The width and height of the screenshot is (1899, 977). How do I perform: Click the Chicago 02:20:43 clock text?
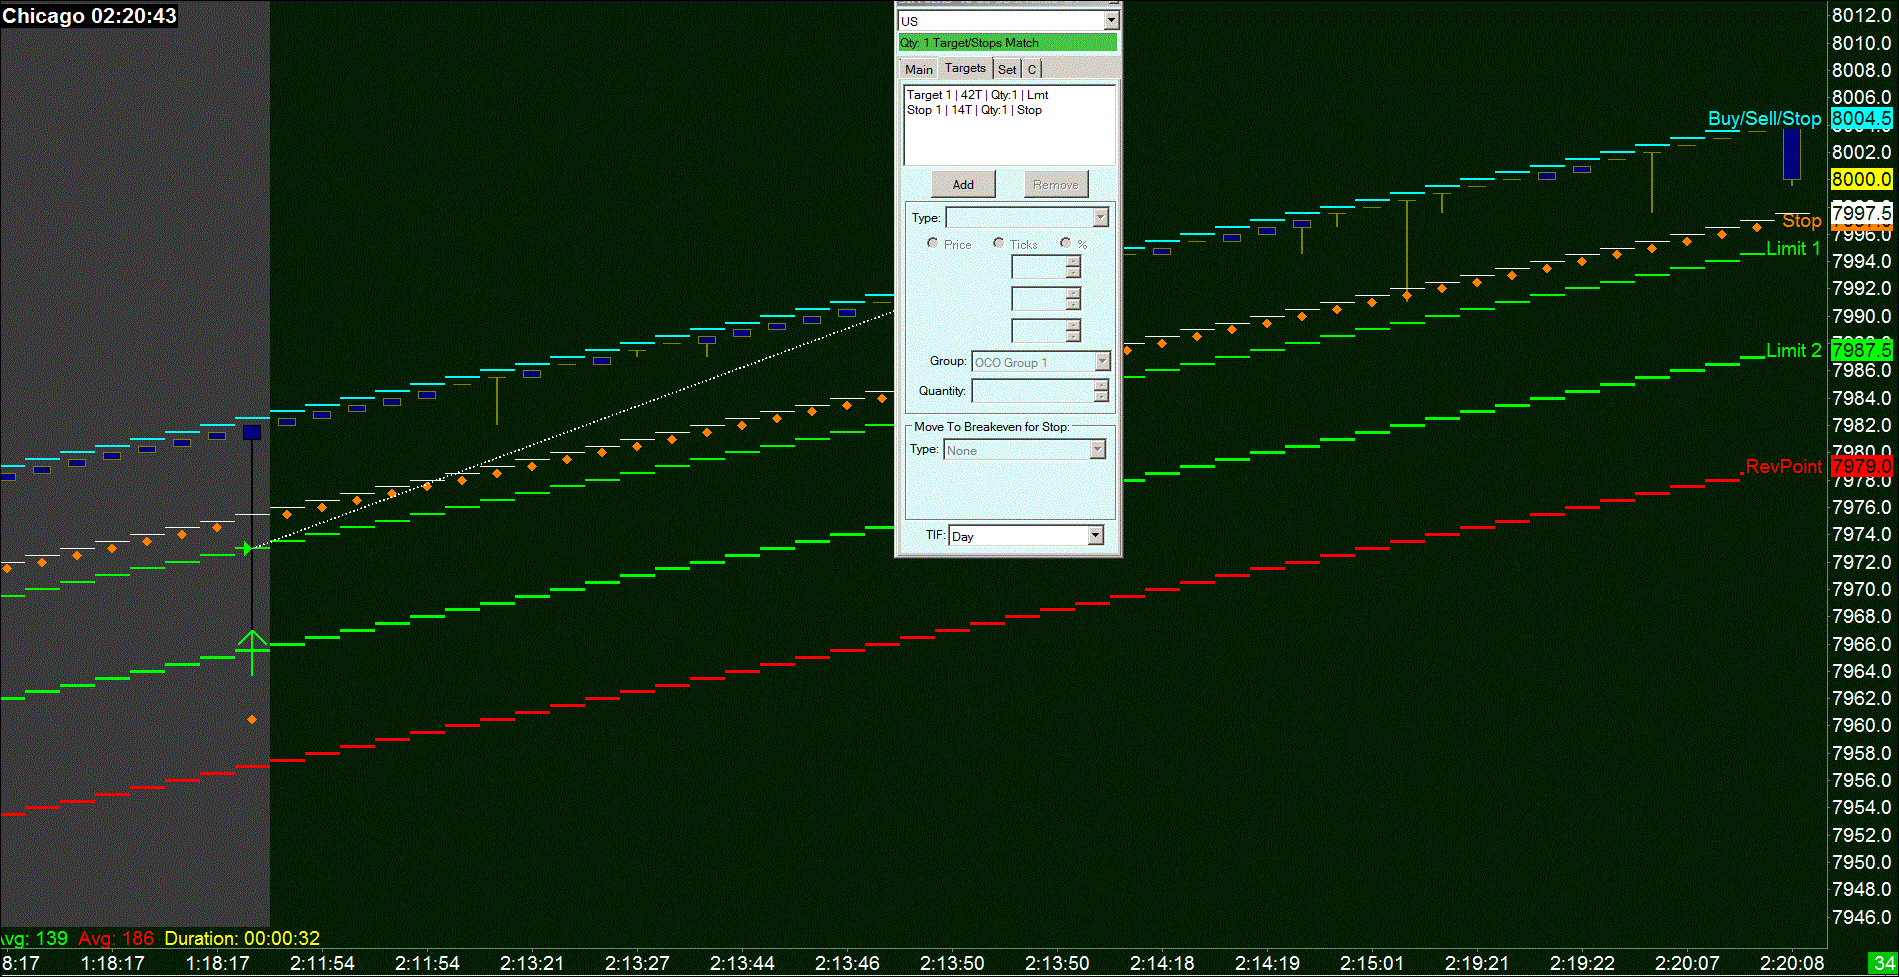90,16
